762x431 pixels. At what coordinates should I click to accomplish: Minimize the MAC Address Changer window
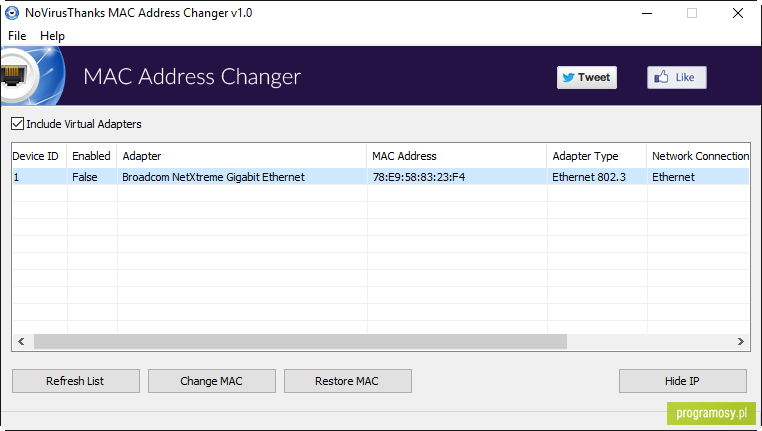point(647,13)
